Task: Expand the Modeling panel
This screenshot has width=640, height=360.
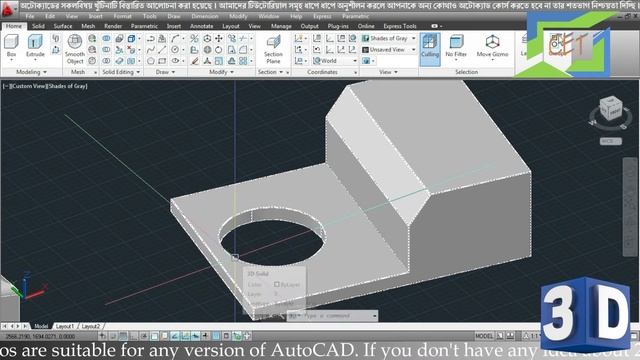Action: (31, 72)
